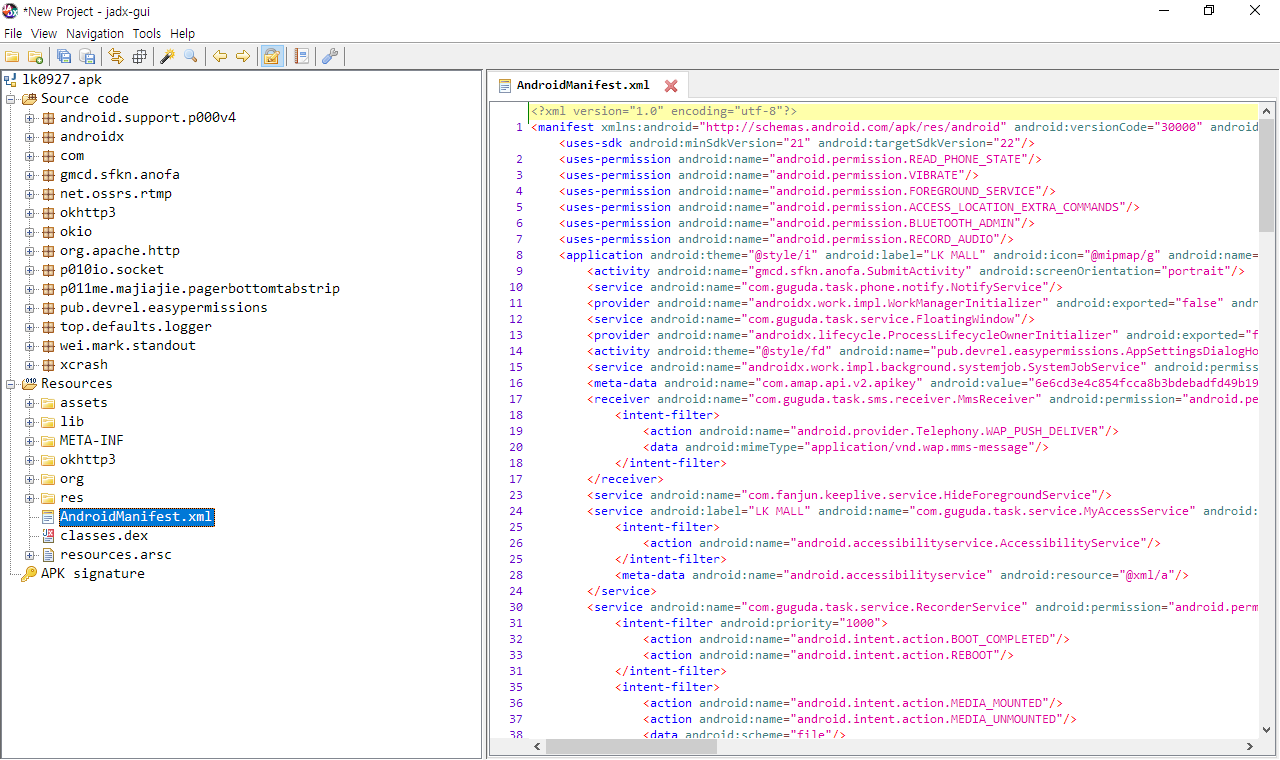Click the Save all toolbar icon
This screenshot has height=760, width=1280.
click(x=65, y=57)
